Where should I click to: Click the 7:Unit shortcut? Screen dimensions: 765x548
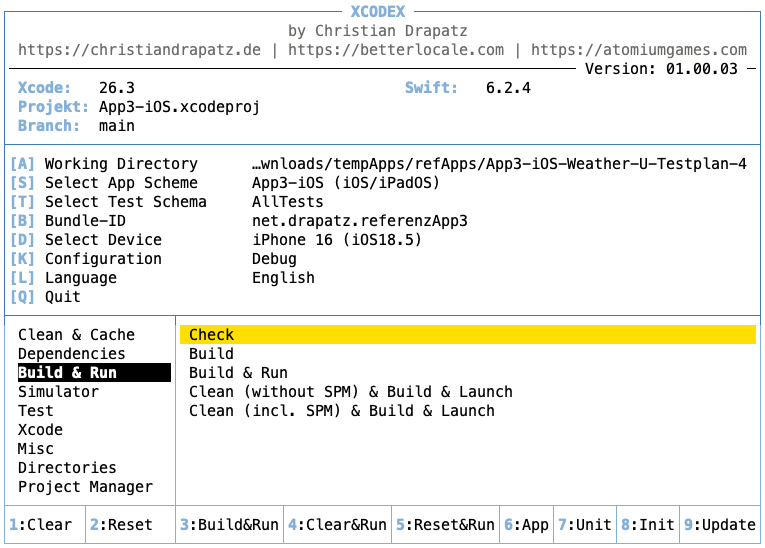585,525
